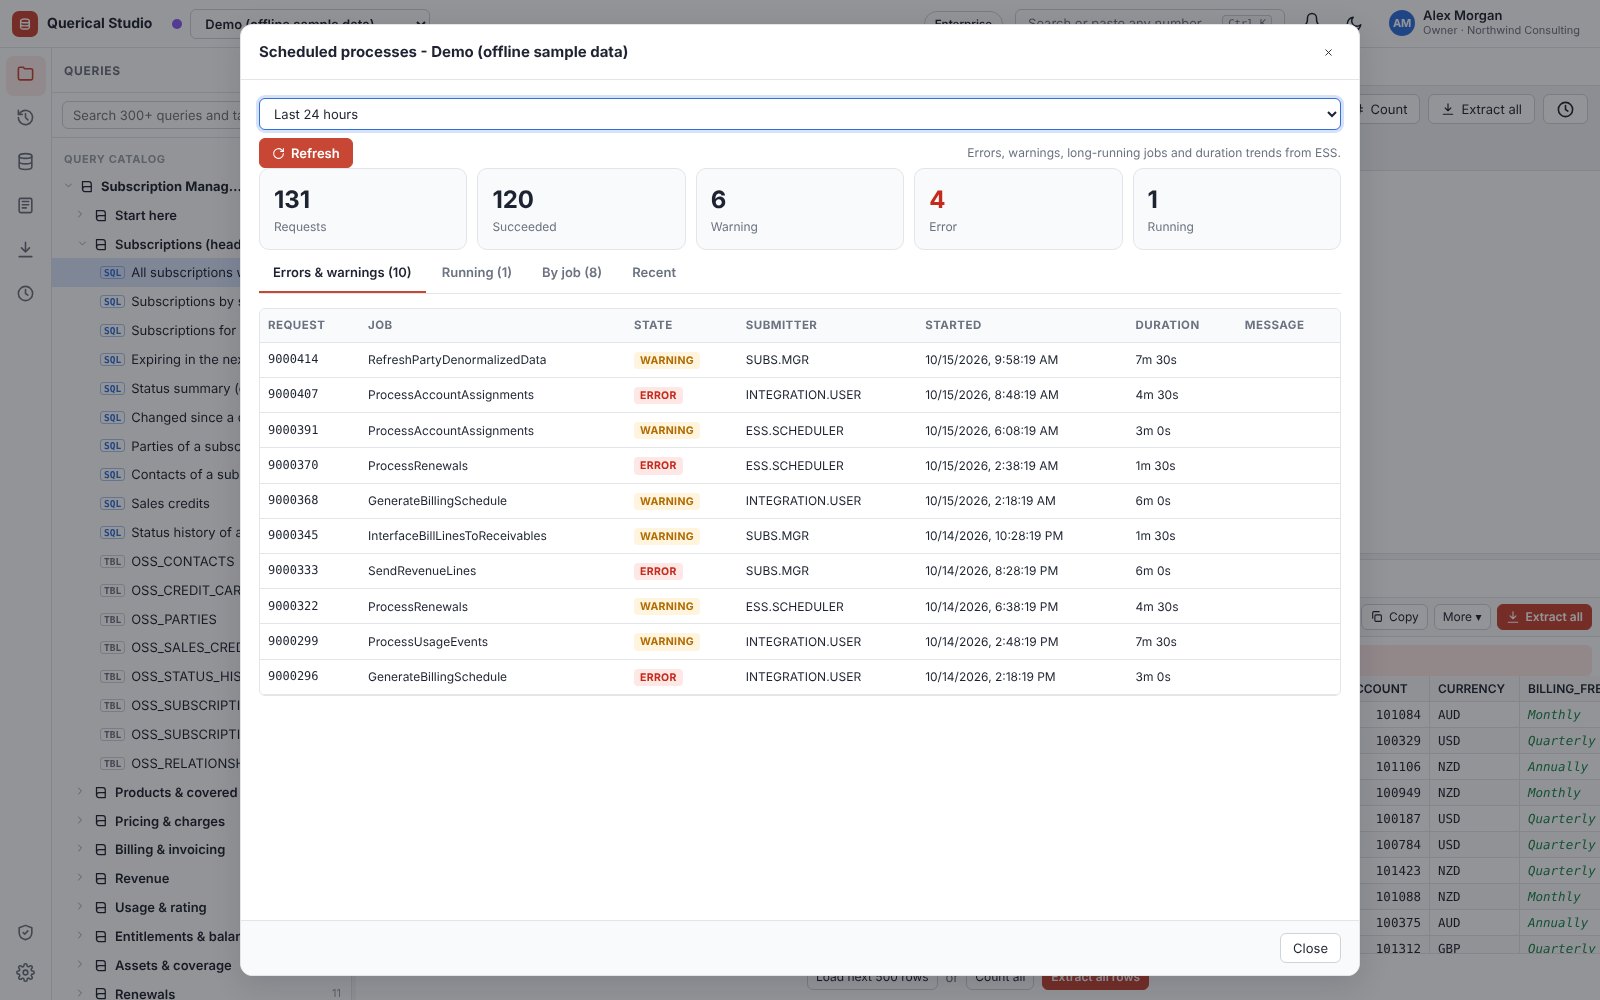Open the More dropdown in the results toolbar
The width and height of the screenshot is (1600, 1000).
coord(1462,617)
